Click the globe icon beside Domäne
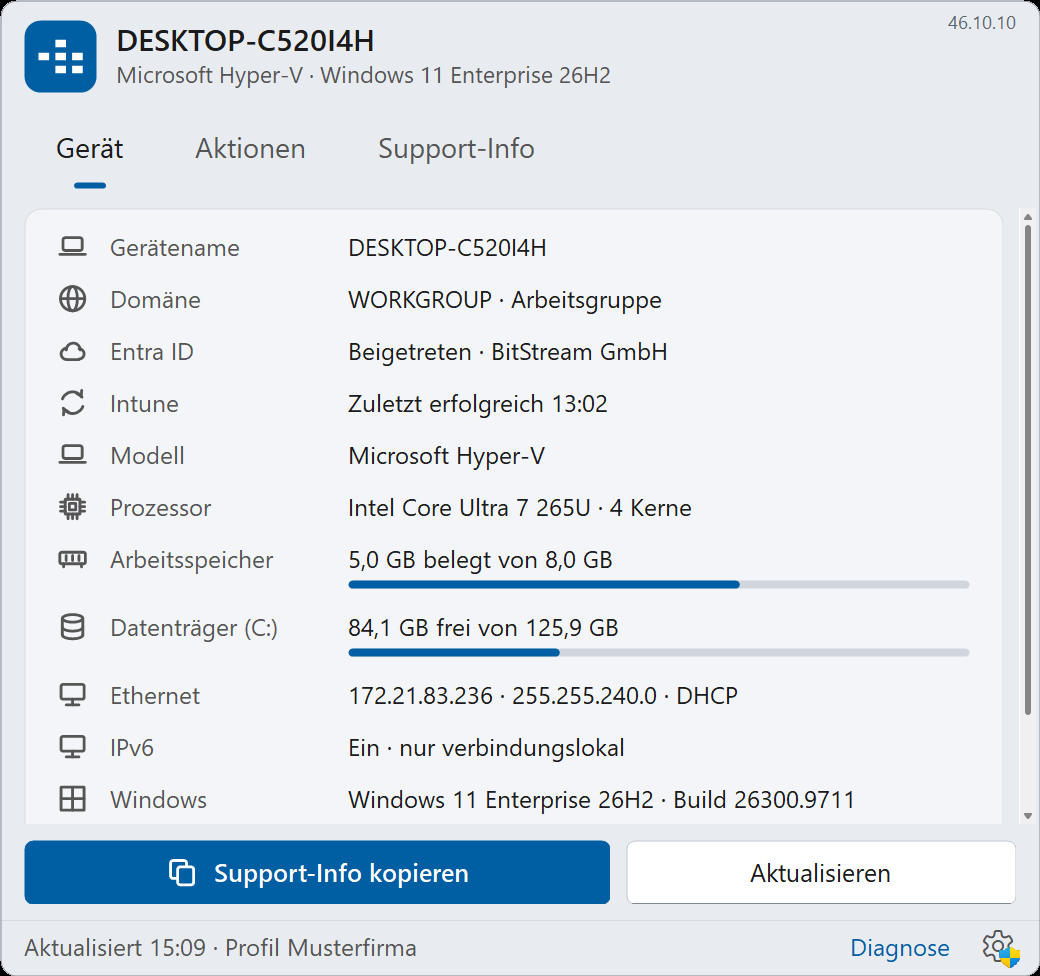Screen dimensions: 1040x976 click(x=72, y=299)
